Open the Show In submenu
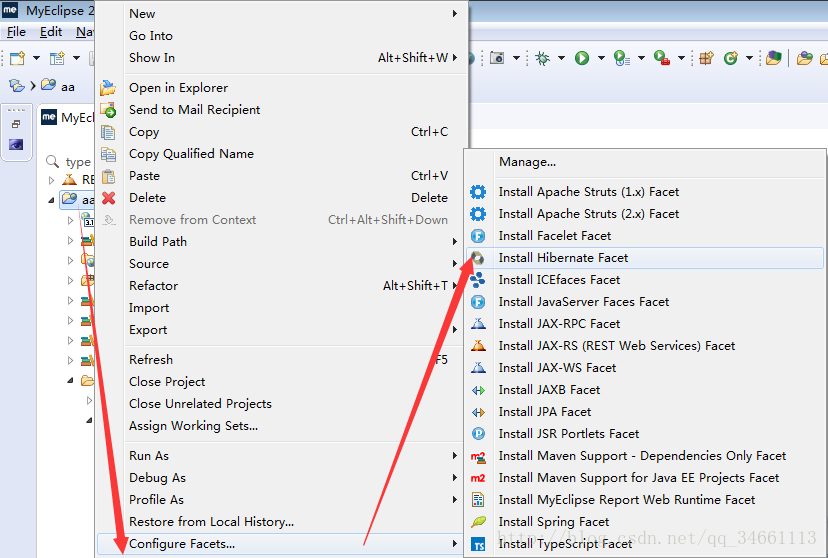This screenshot has width=828, height=558. click(280, 58)
